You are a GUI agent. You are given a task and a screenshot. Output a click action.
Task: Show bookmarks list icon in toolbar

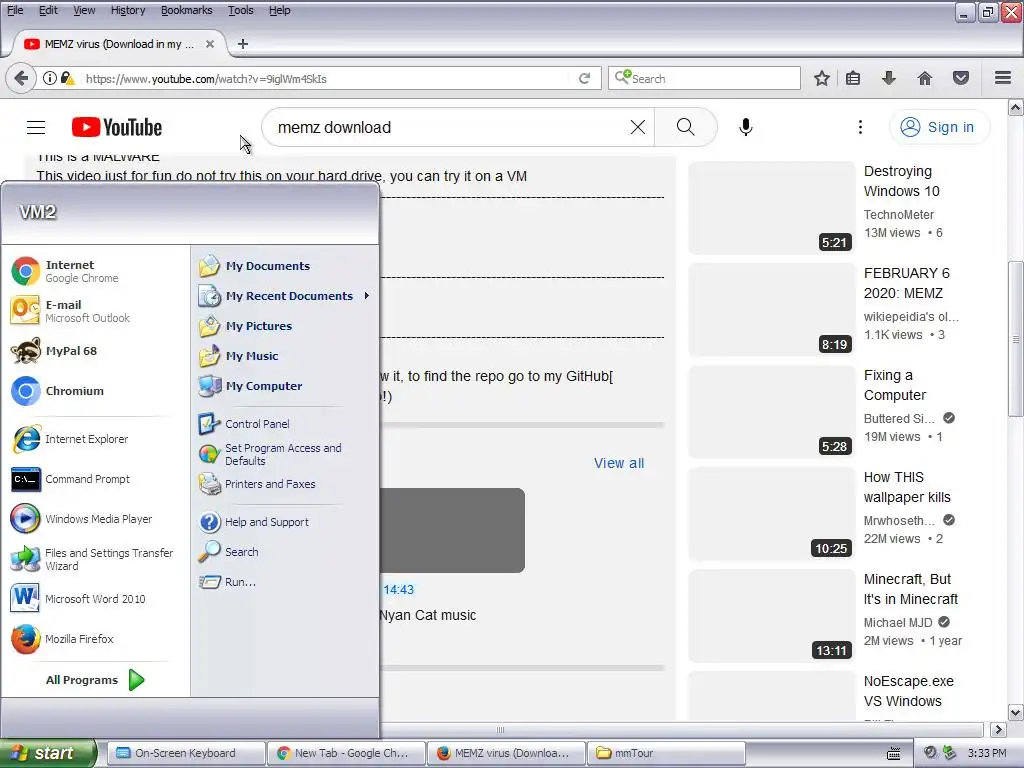(x=853, y=78)
